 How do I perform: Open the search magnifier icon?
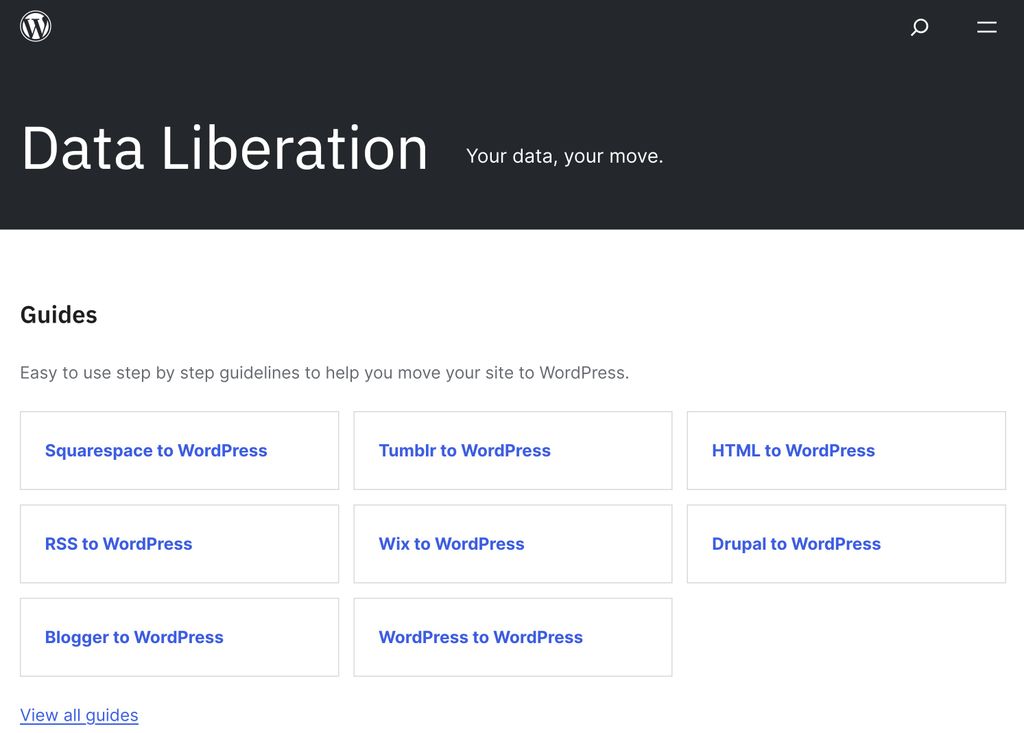[919, 27]
